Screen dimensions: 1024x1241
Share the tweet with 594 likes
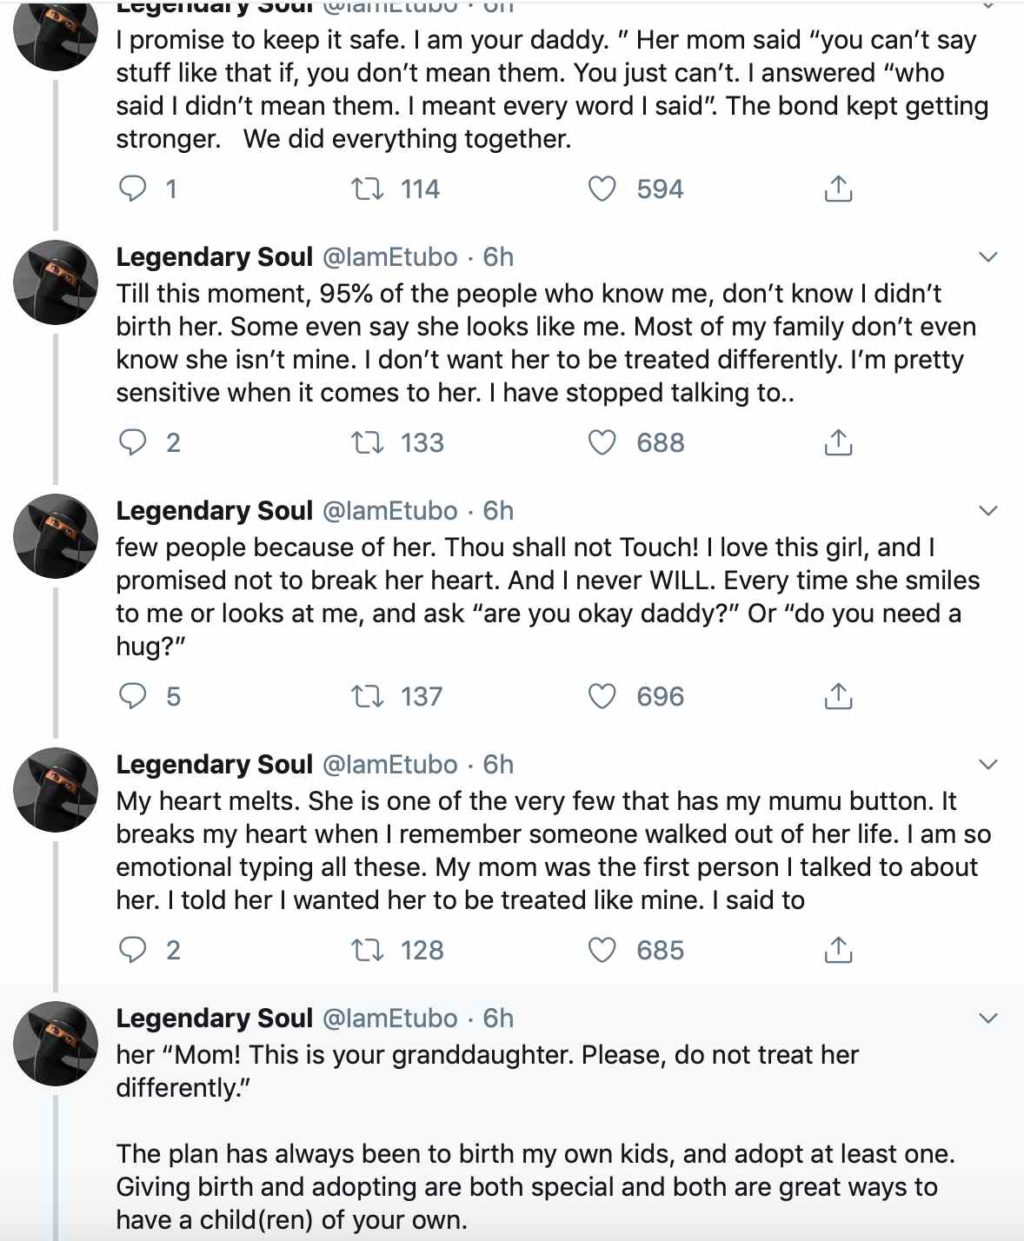tap(837, 189)
